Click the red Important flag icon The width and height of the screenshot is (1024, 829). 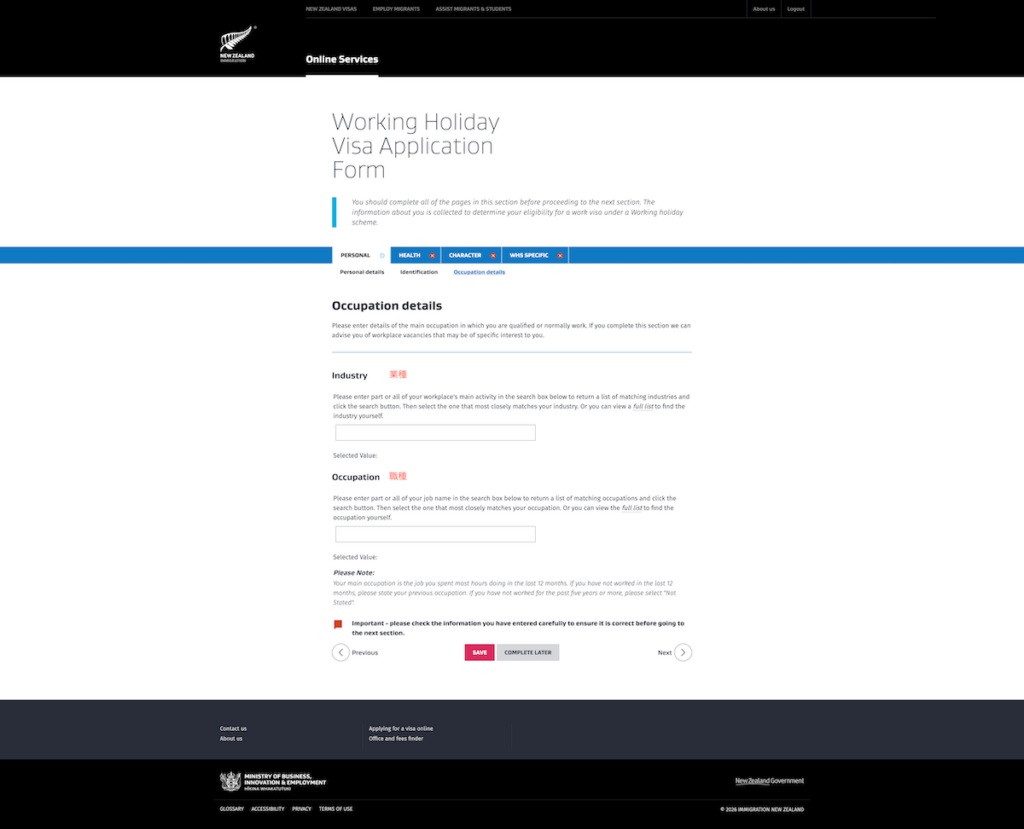(338, 625)
